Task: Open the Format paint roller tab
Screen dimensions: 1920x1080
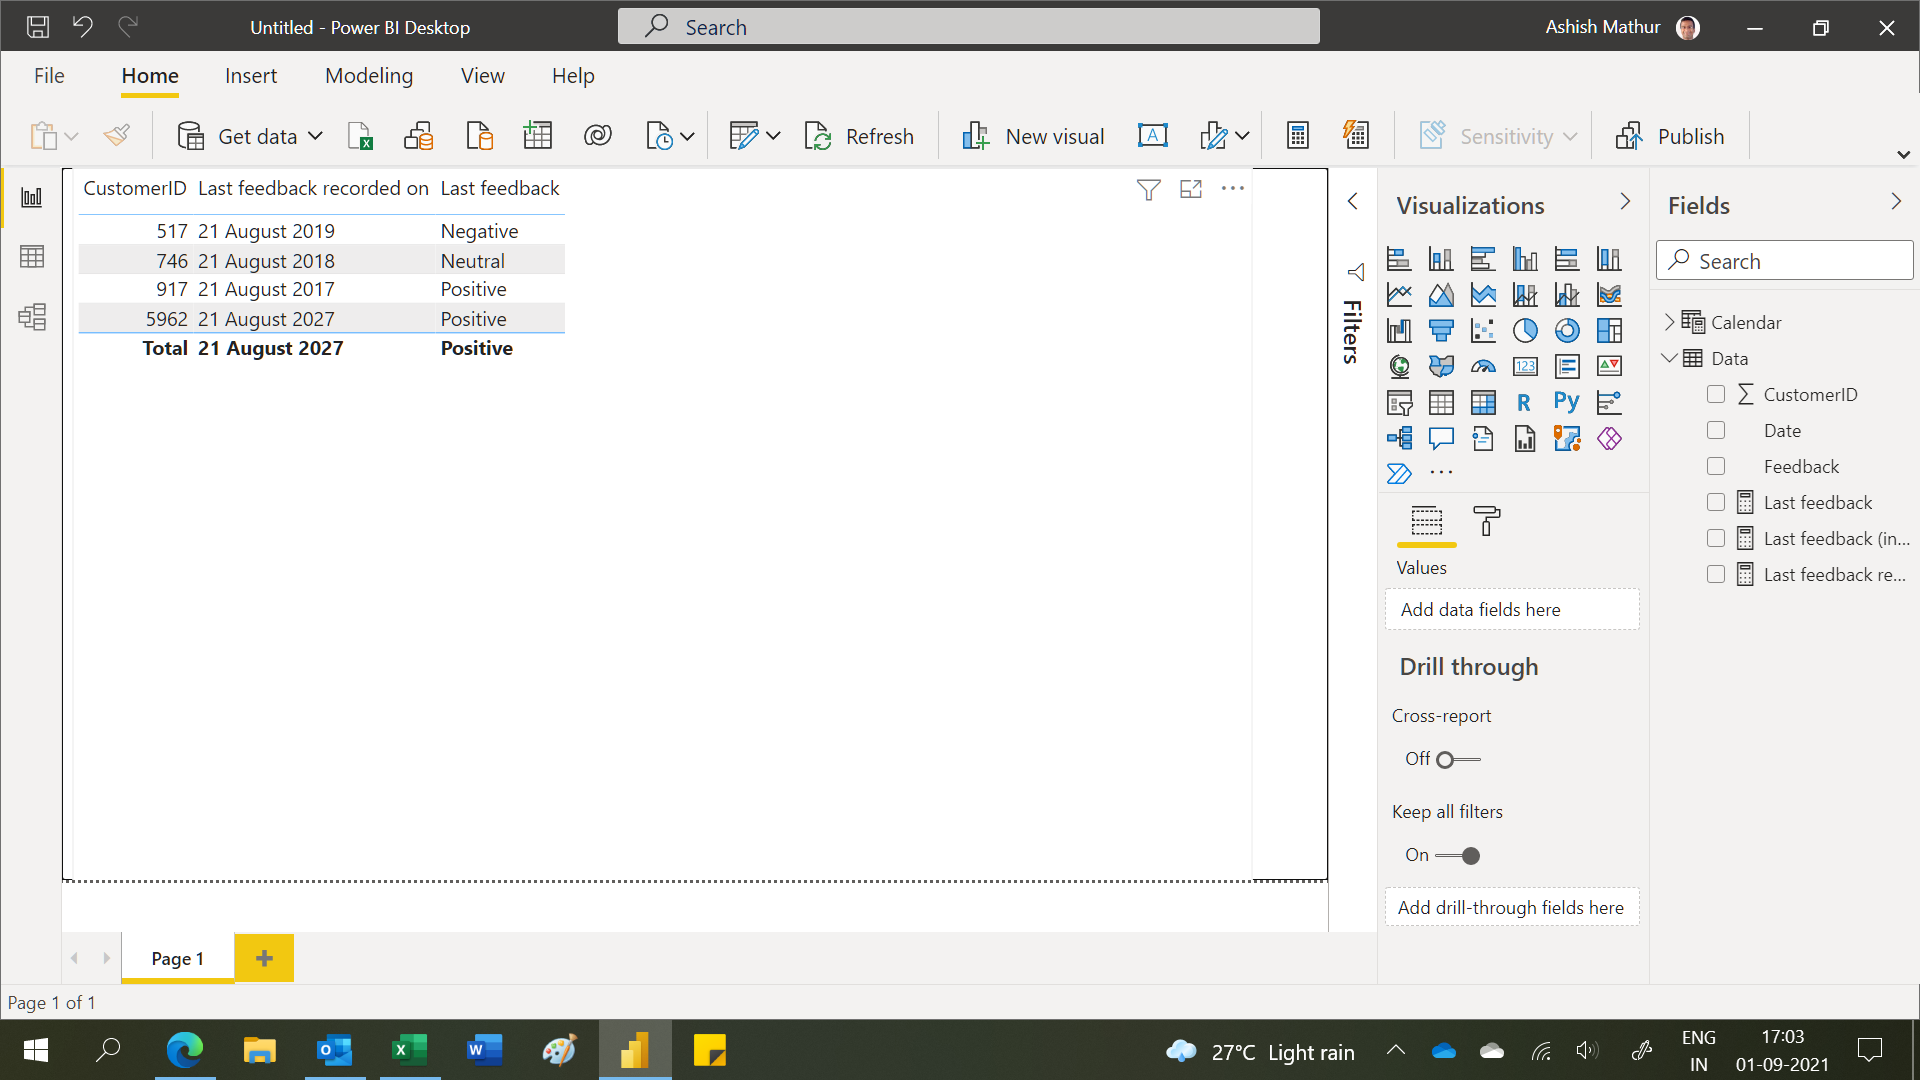Action: 1487,521
